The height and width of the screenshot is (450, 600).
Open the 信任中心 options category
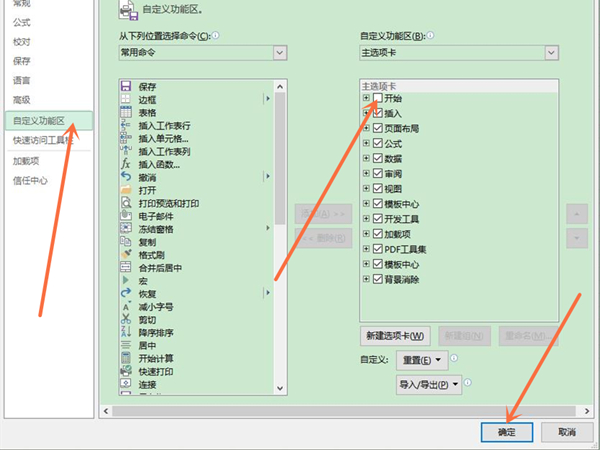(x=30, y=180)
